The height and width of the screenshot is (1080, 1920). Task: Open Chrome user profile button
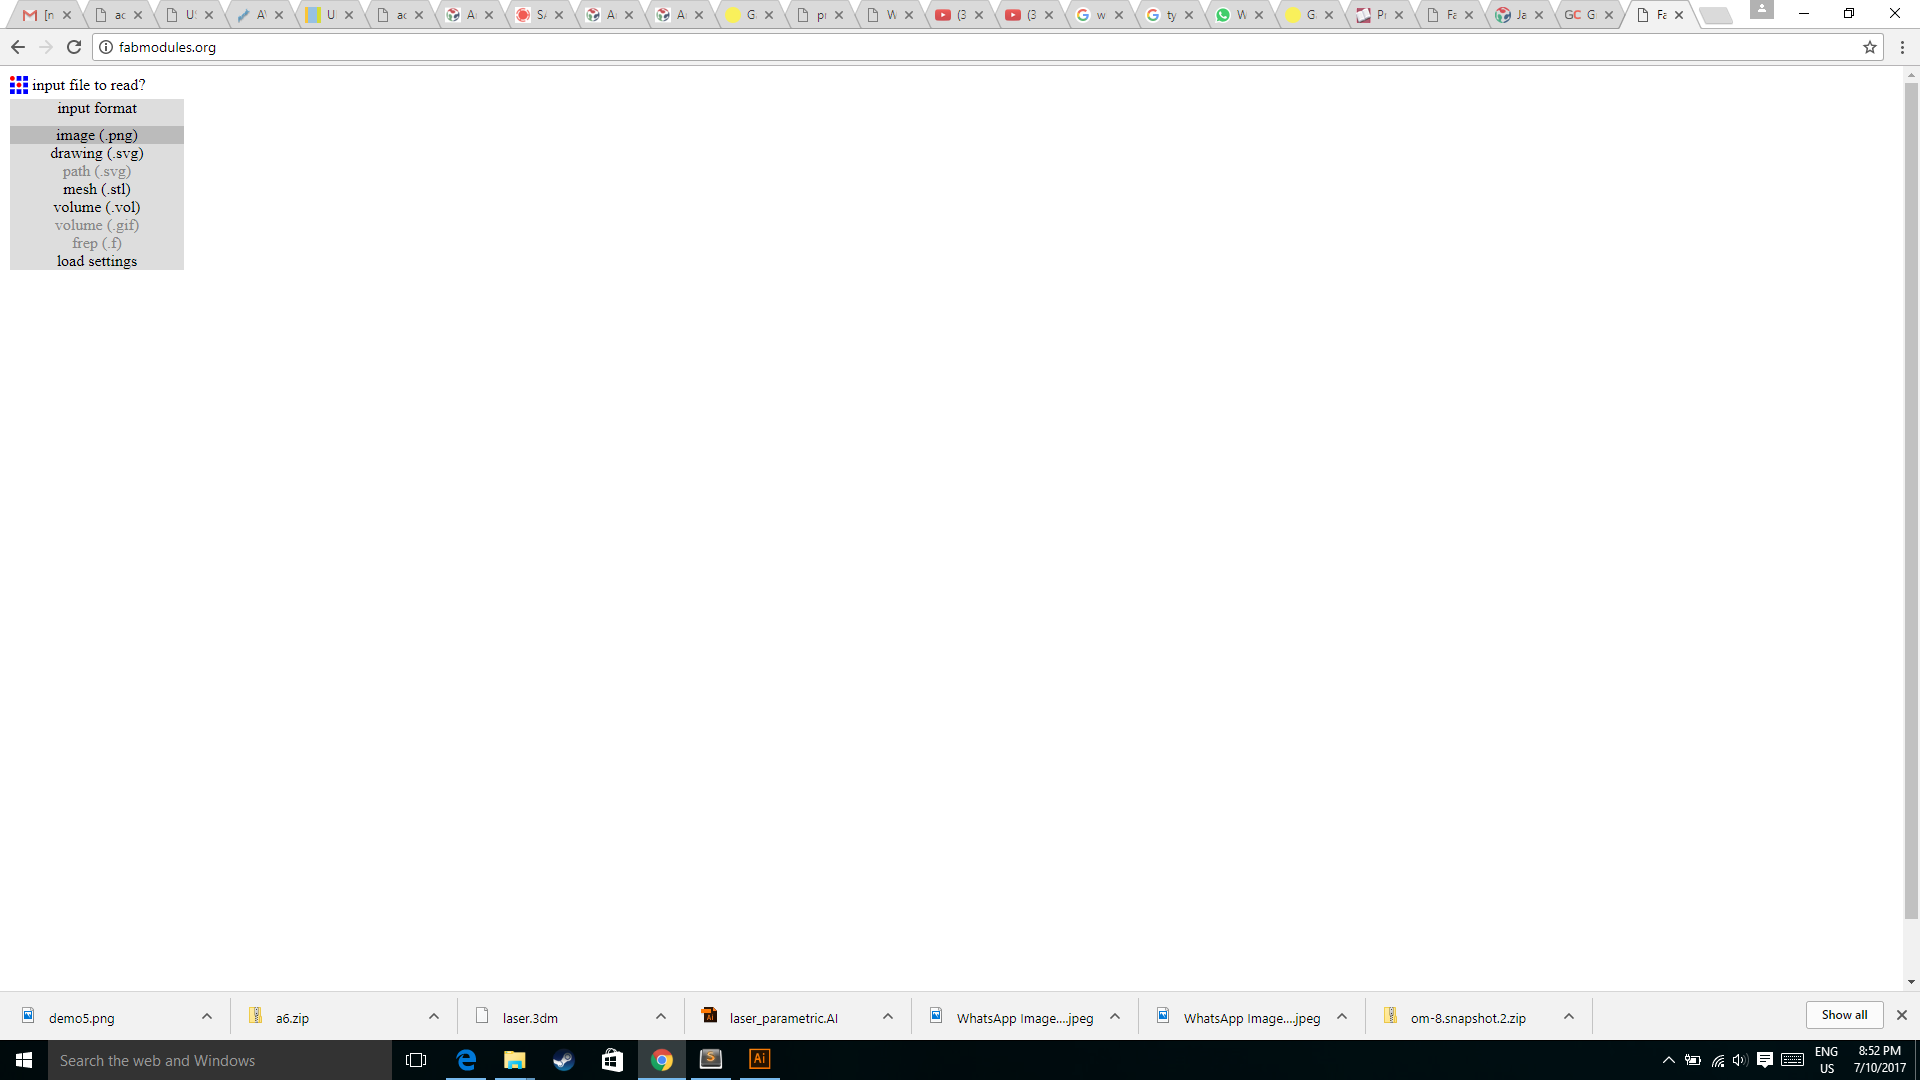1762,9
